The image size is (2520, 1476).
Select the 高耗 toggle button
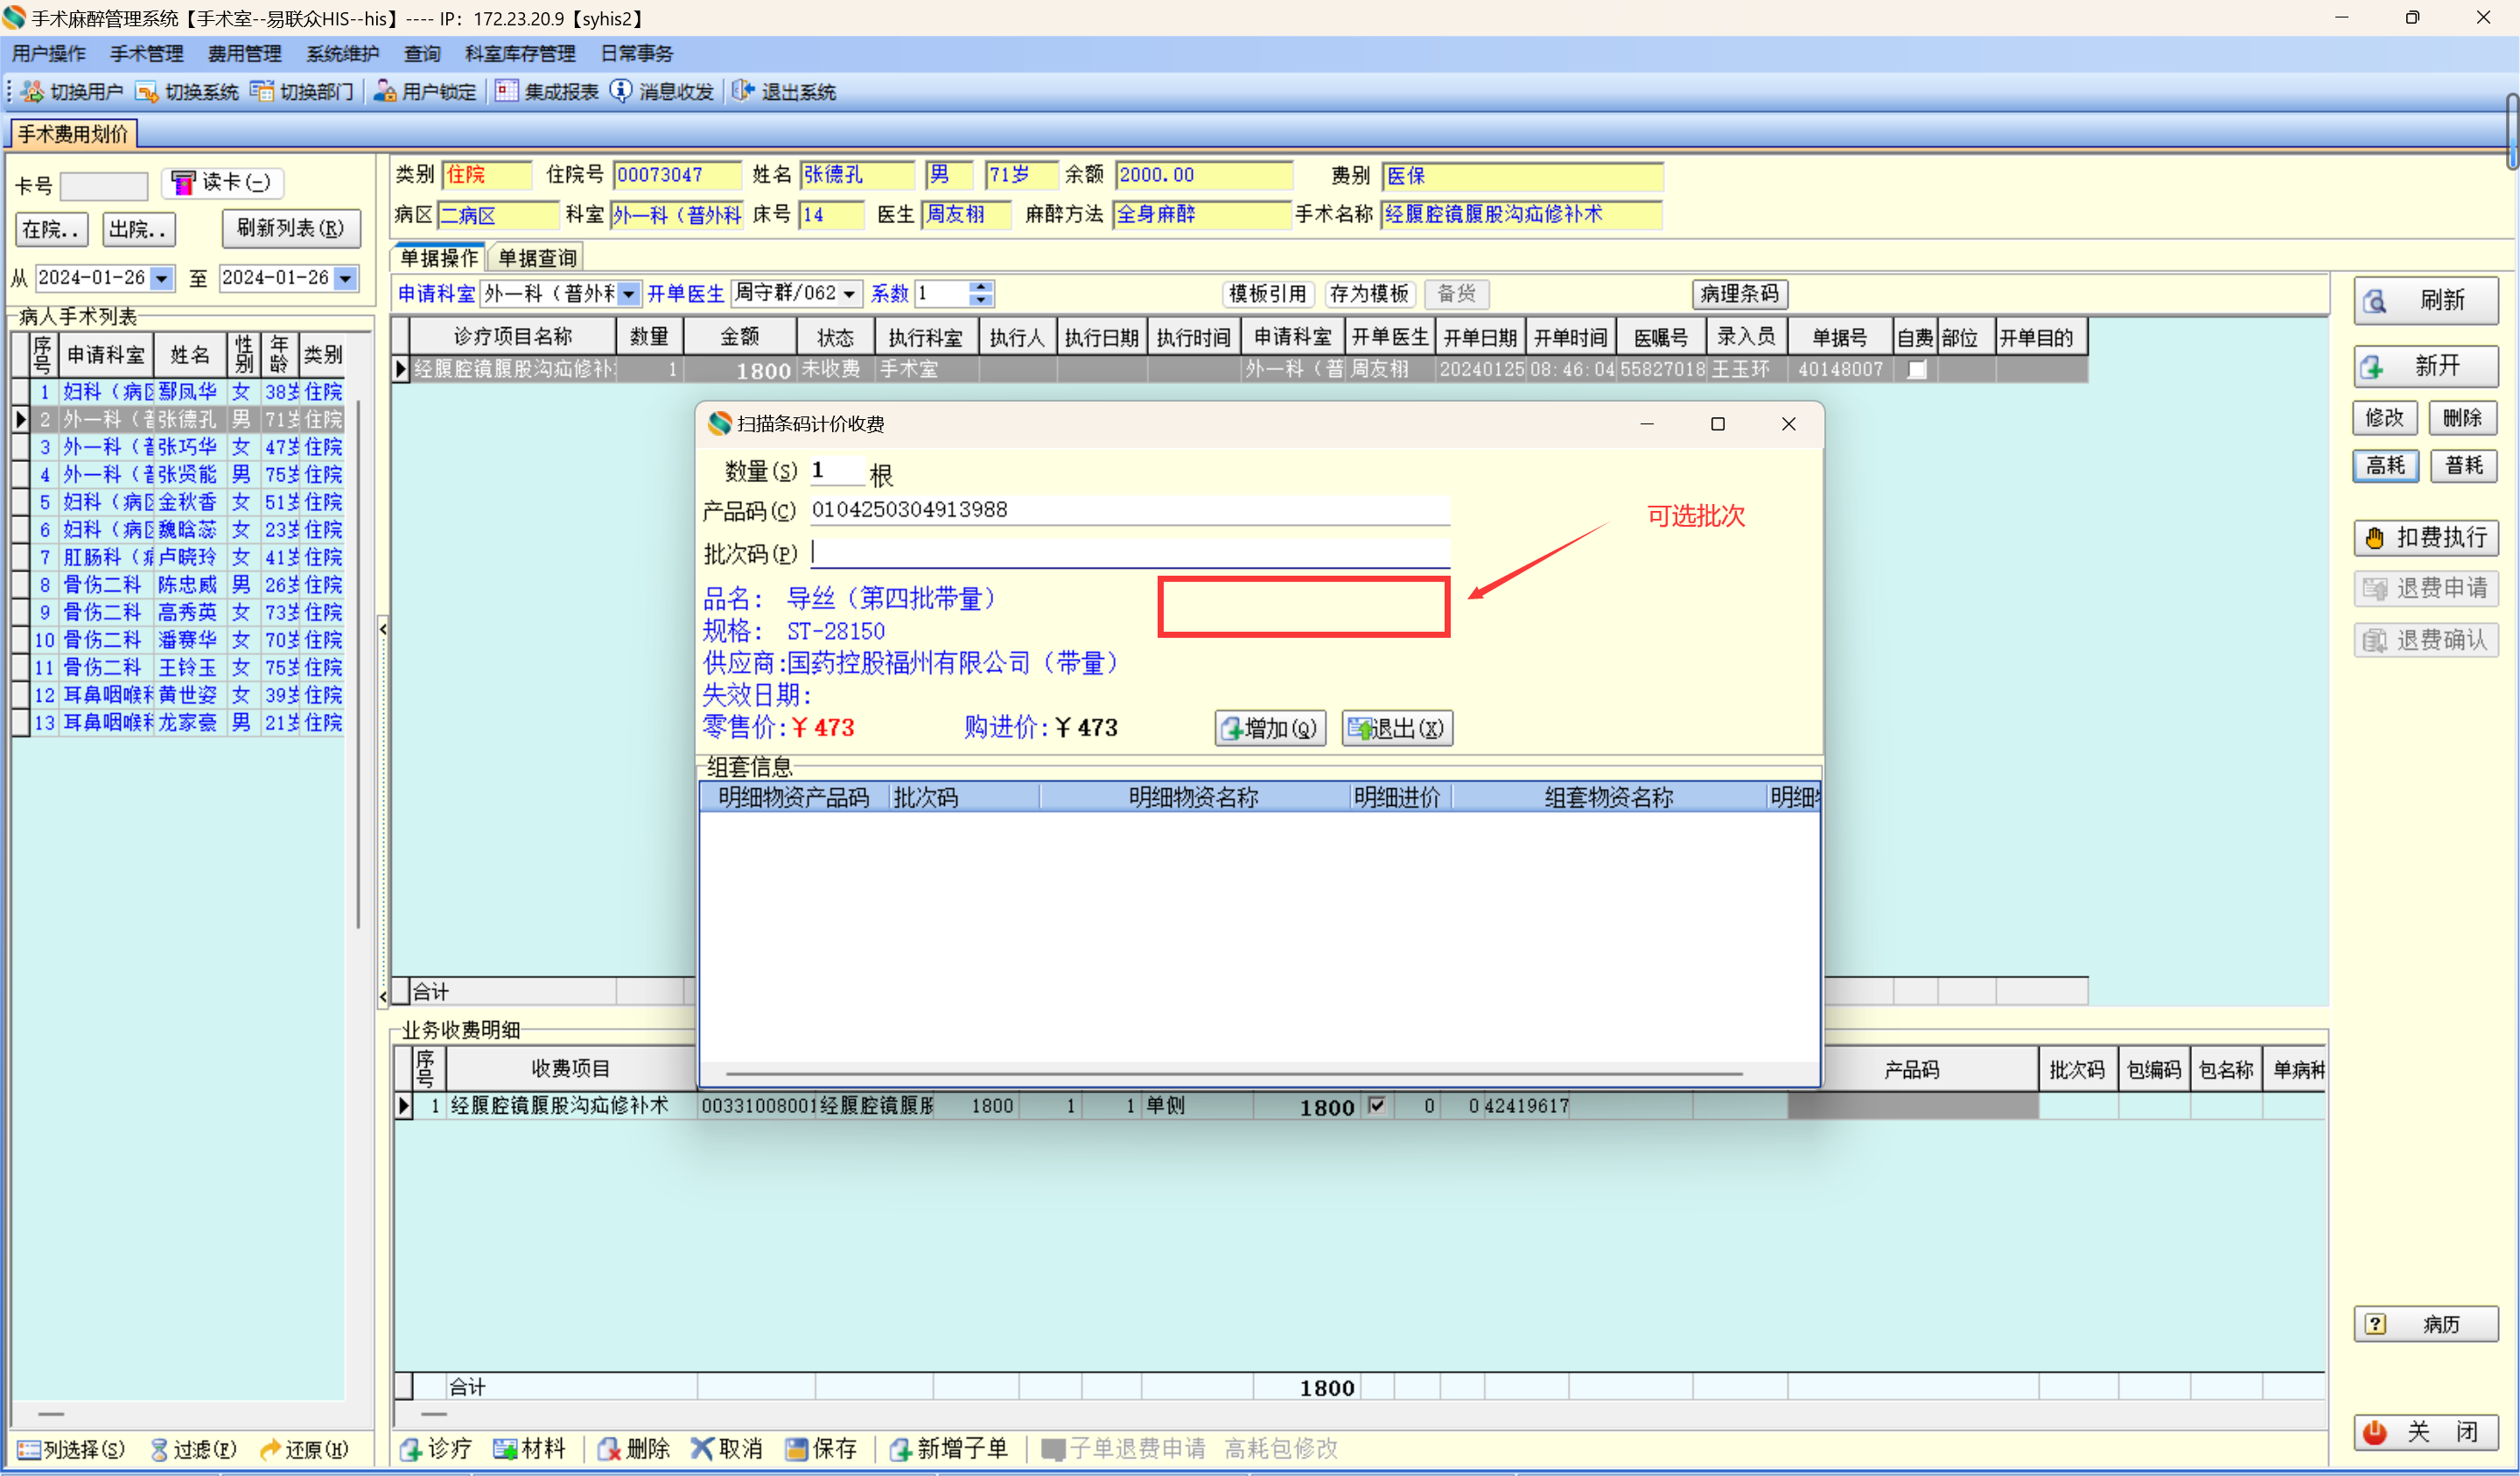tap(2385, 466)
